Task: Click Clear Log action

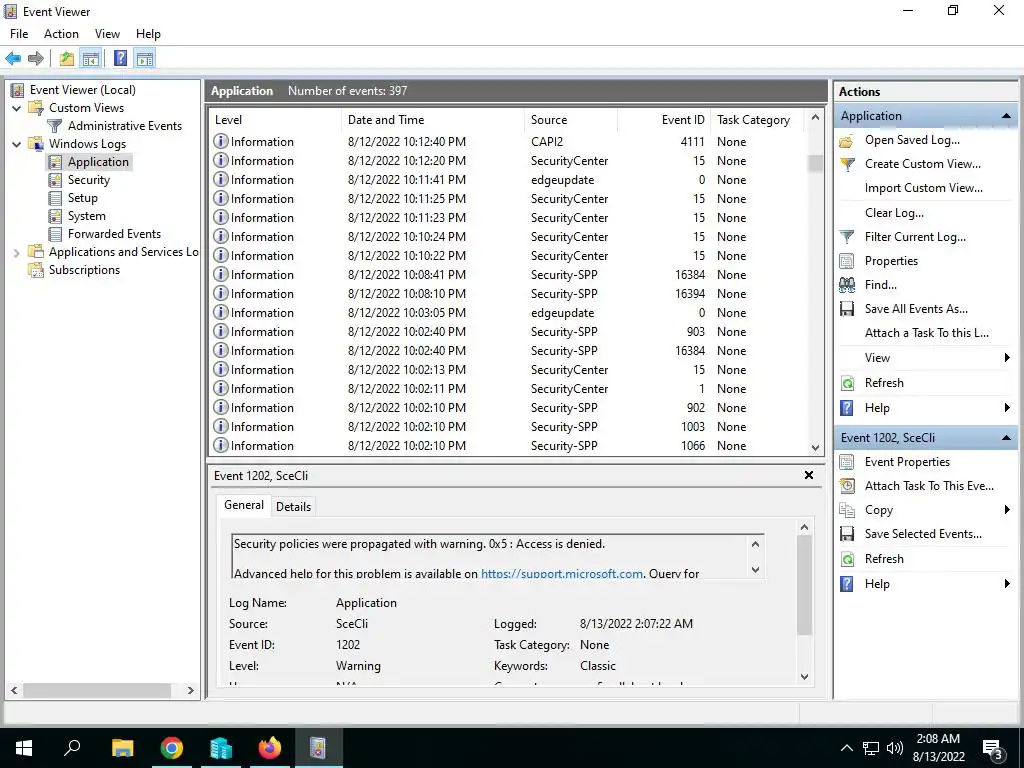Action: click(x=894, y=213)
